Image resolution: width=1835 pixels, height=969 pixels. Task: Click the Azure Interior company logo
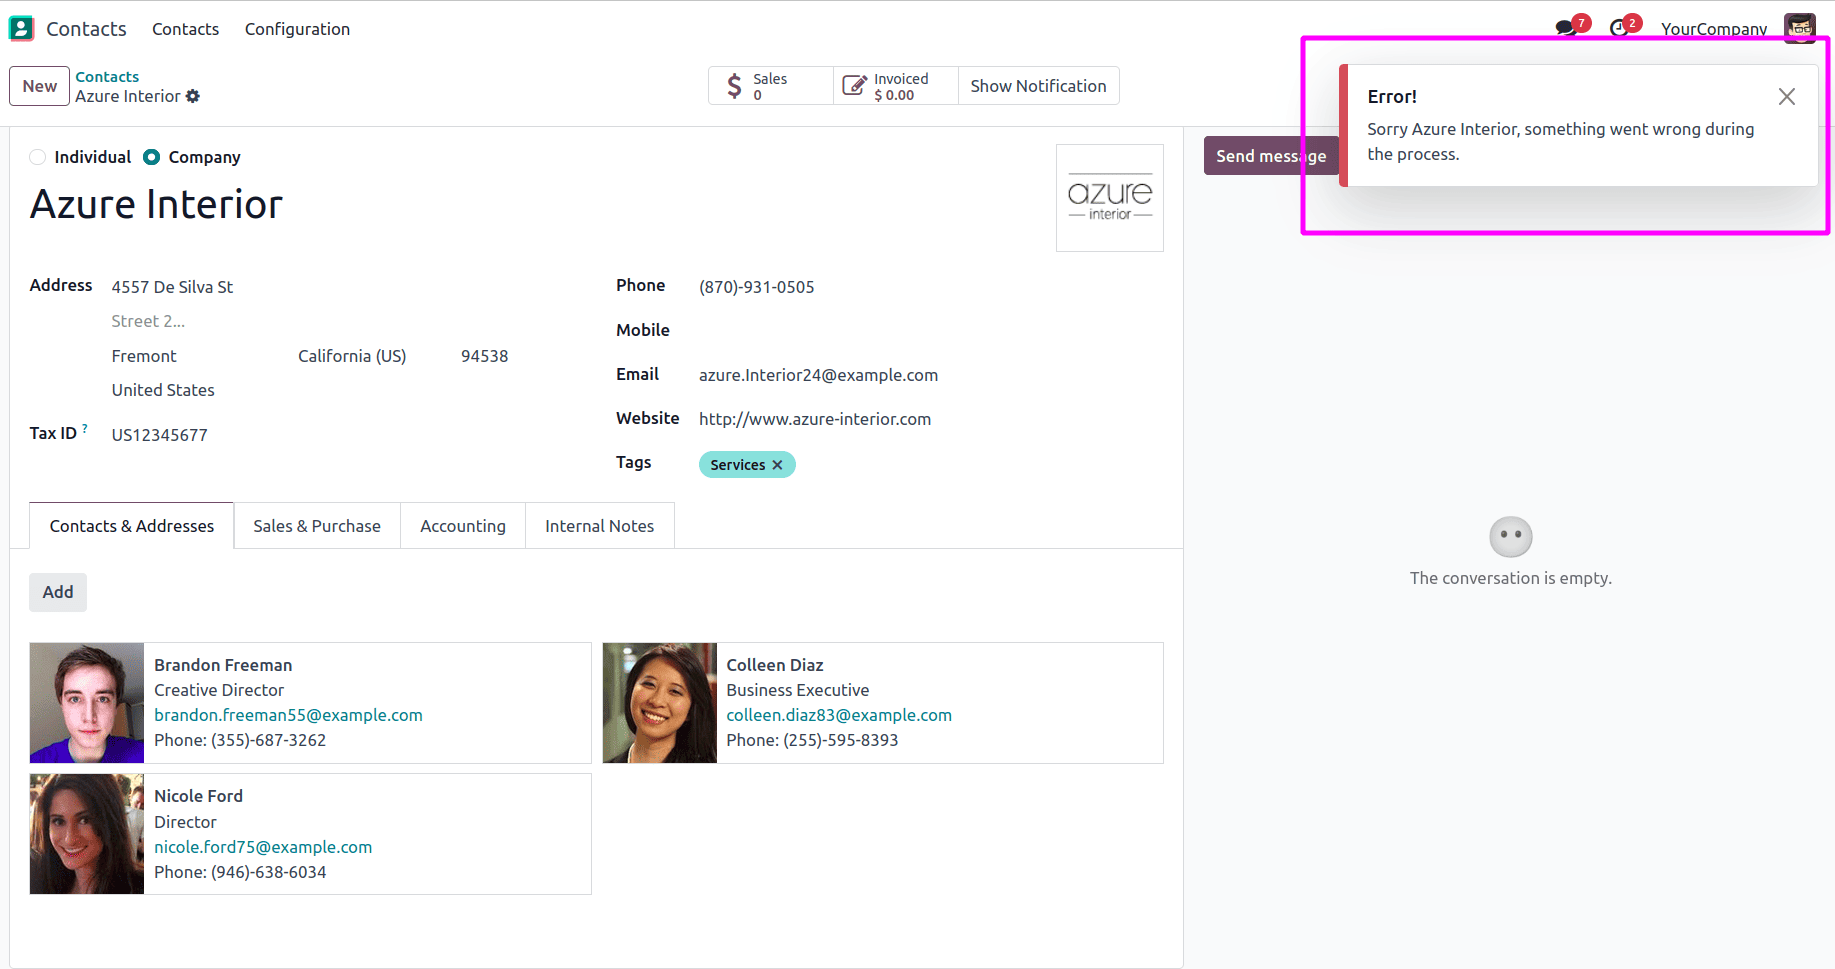coord(1110,198)
